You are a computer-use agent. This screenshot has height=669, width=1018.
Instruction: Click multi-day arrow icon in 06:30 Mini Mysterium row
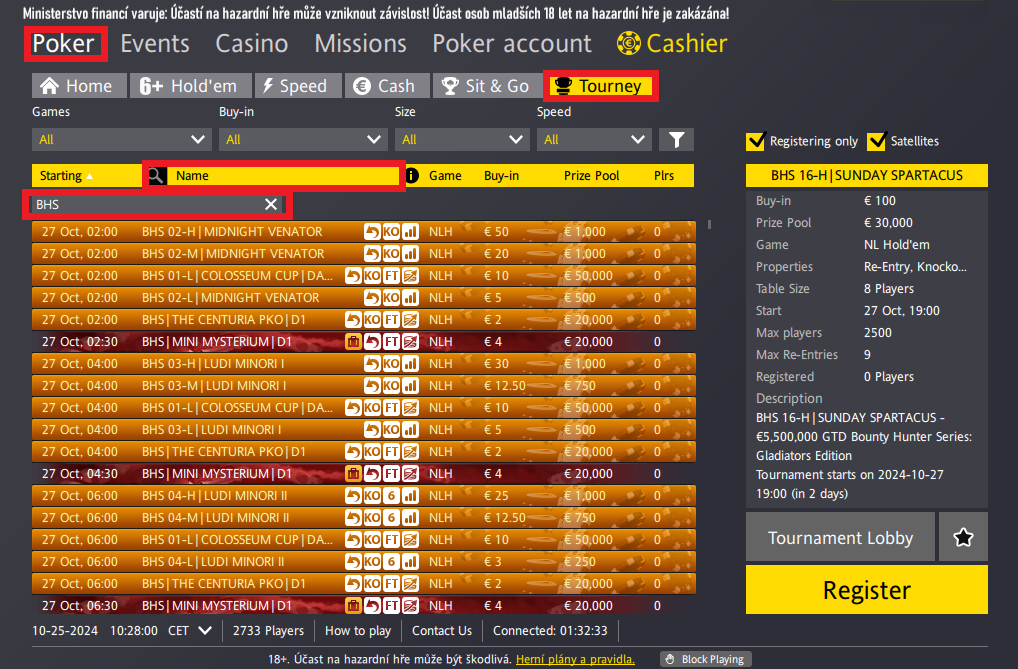click(410, 606)
